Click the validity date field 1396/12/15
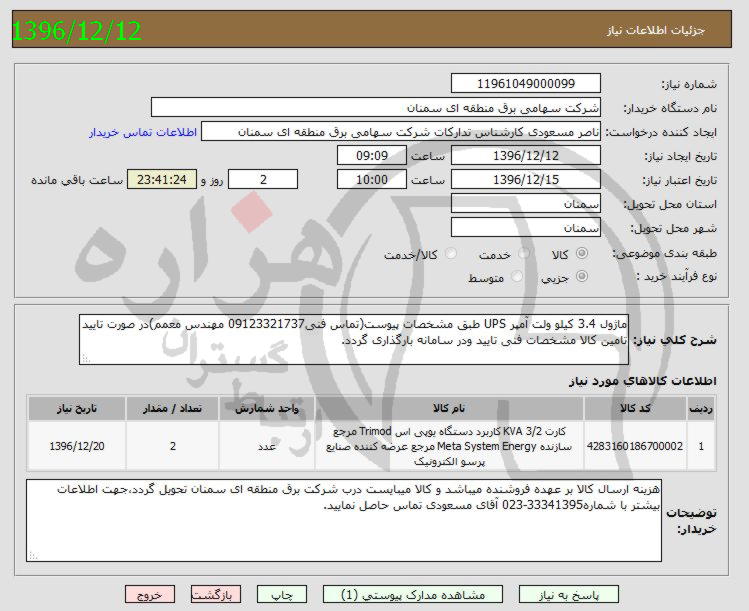The width and height of the screenshot is (749, 611). 525,180
